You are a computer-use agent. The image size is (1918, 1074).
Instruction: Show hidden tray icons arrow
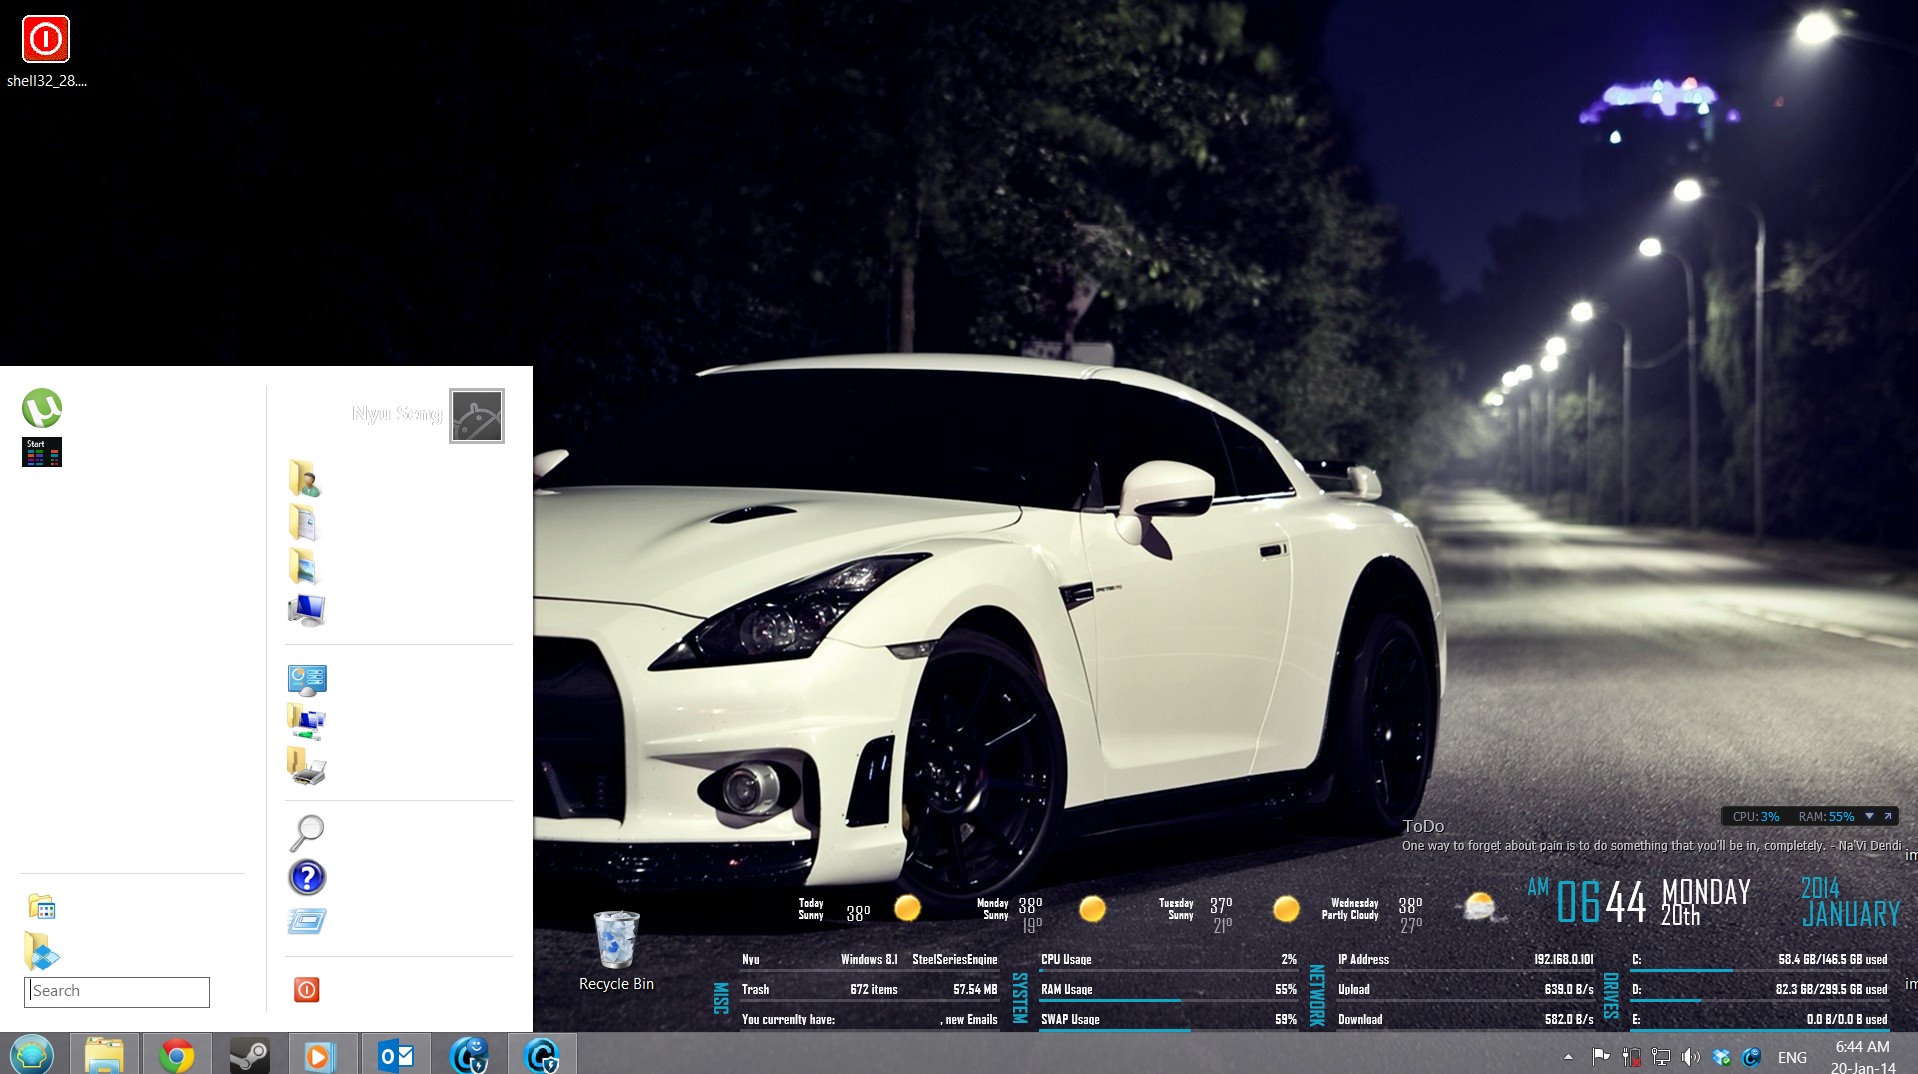click(x=1568, y=1057)
